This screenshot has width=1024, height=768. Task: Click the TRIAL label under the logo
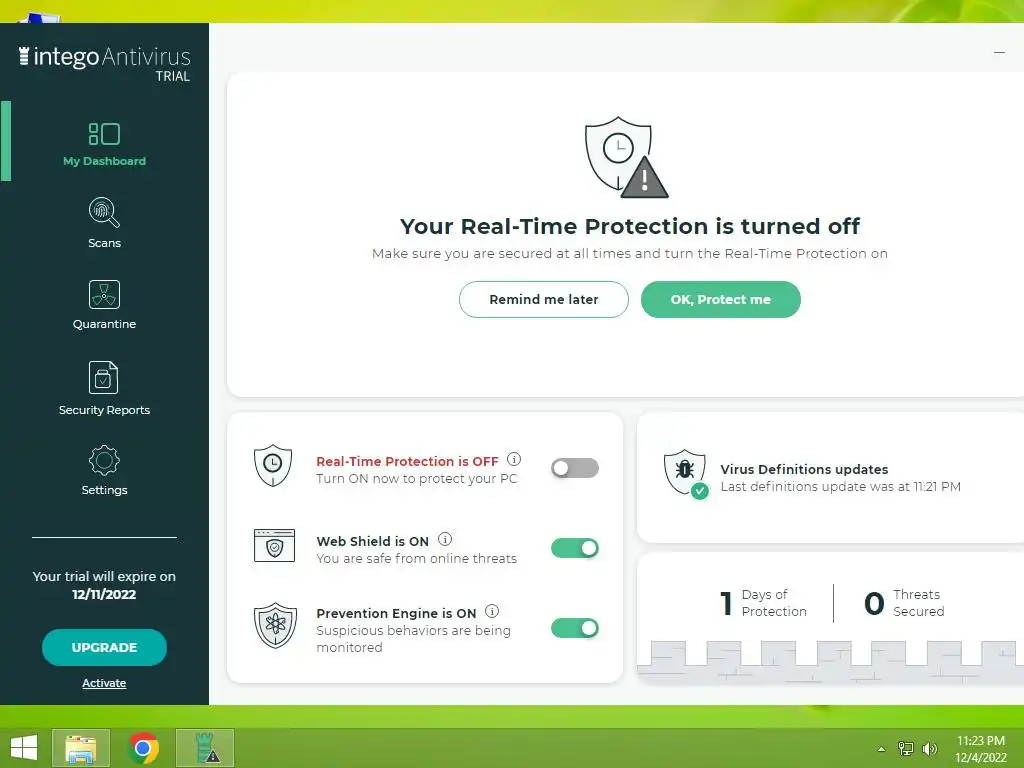pyautogui.click(x=172, y=76)
